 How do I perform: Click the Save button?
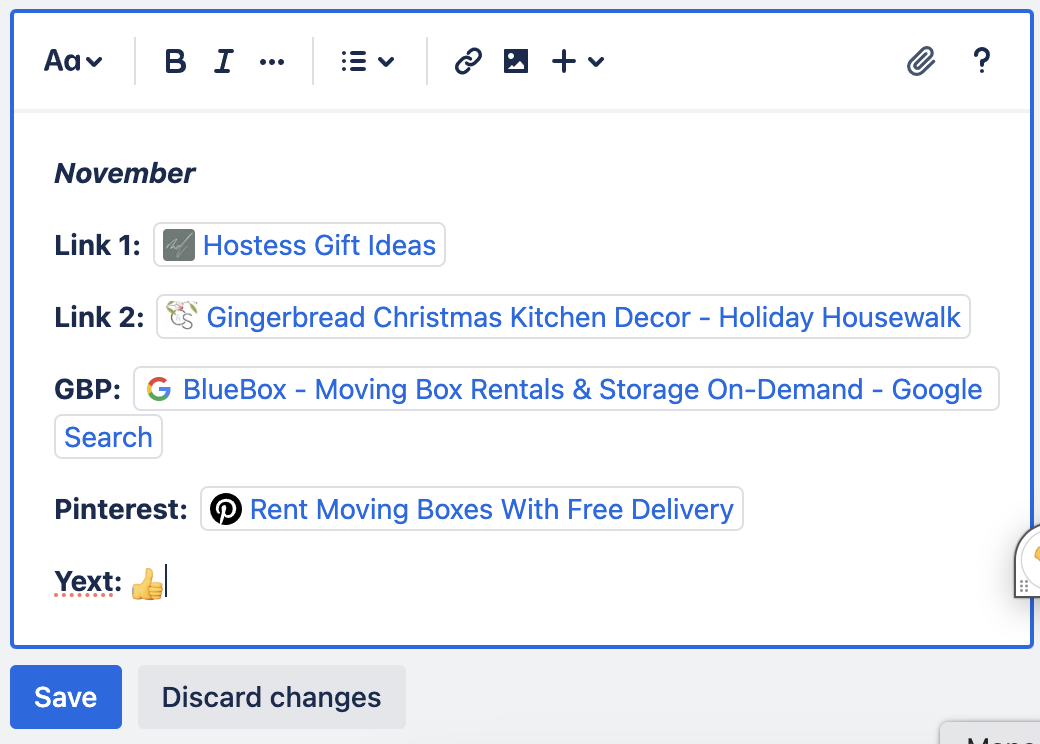[x=66, y=697]
